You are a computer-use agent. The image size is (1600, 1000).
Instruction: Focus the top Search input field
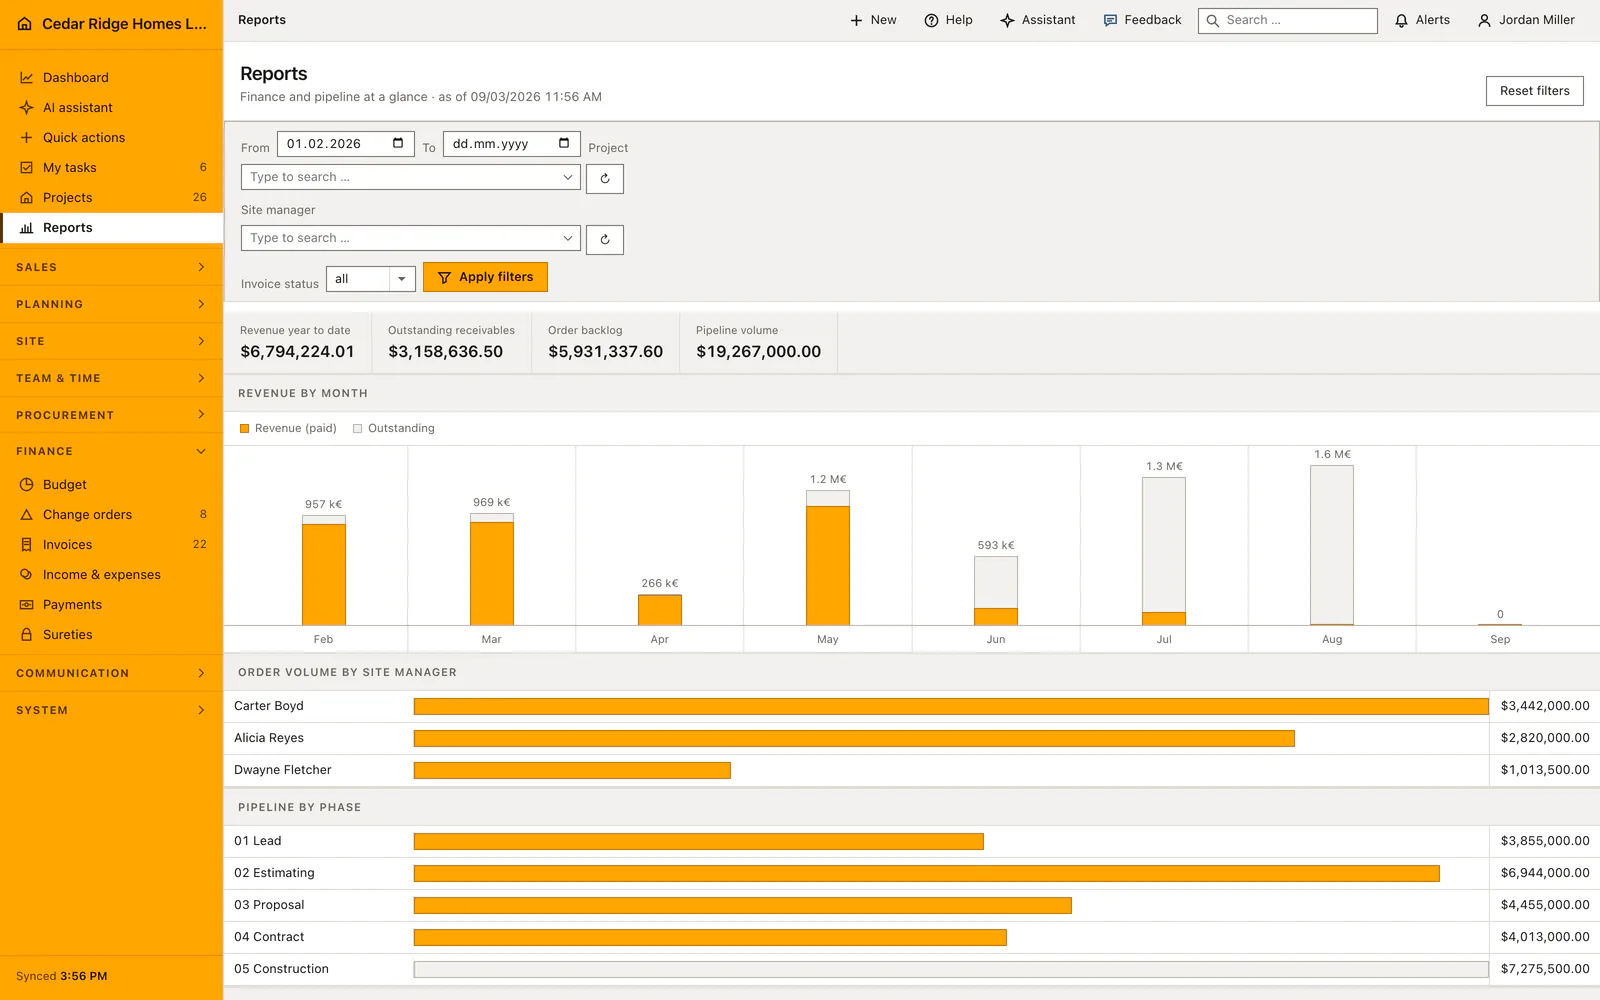click(x=1288, y=20)
